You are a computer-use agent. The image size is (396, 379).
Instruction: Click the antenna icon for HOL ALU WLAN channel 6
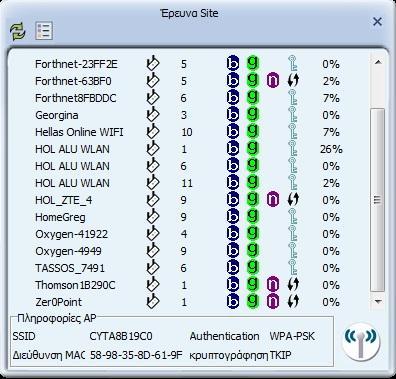point(153,165)
